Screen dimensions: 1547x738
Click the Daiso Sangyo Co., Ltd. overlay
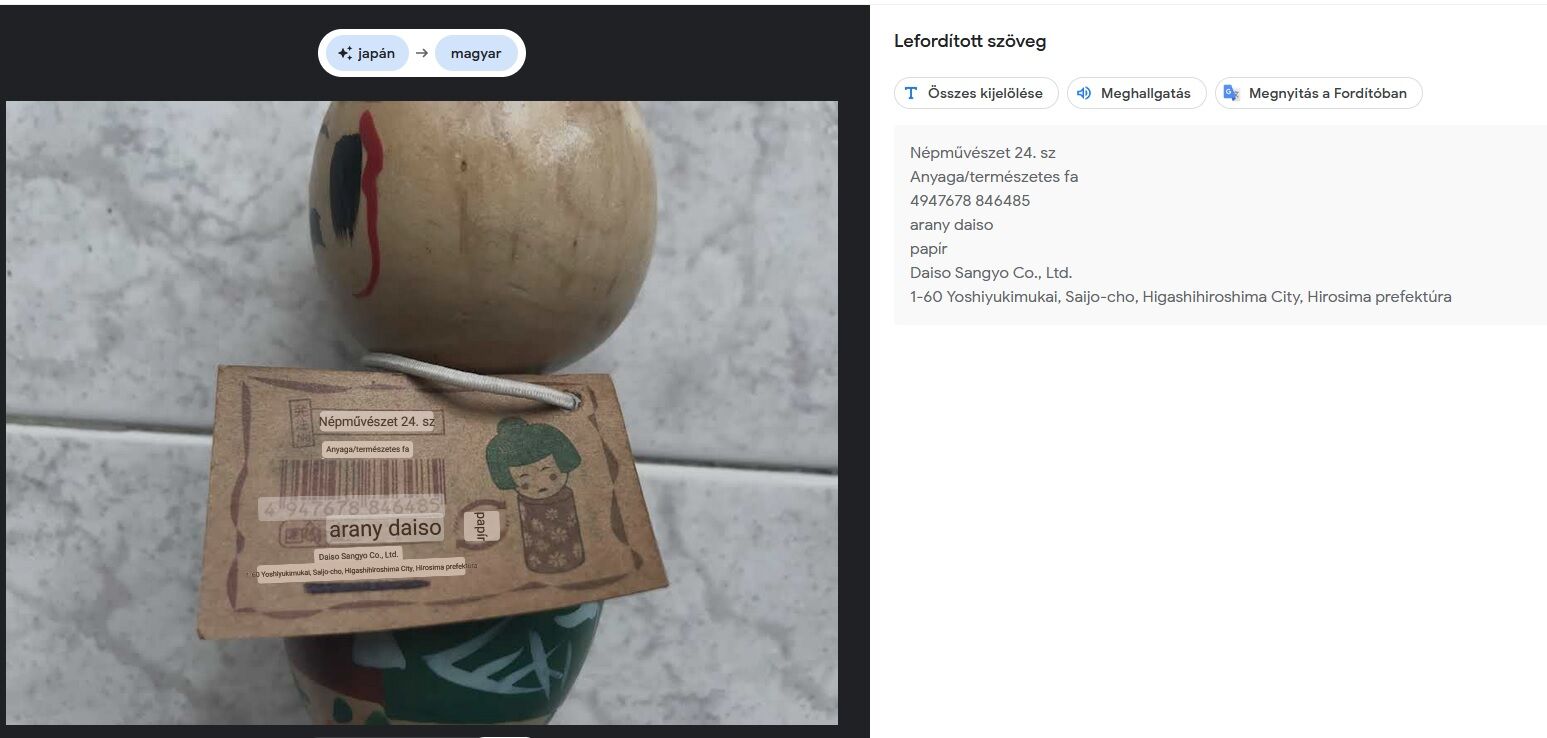click(x=358, y=555)
